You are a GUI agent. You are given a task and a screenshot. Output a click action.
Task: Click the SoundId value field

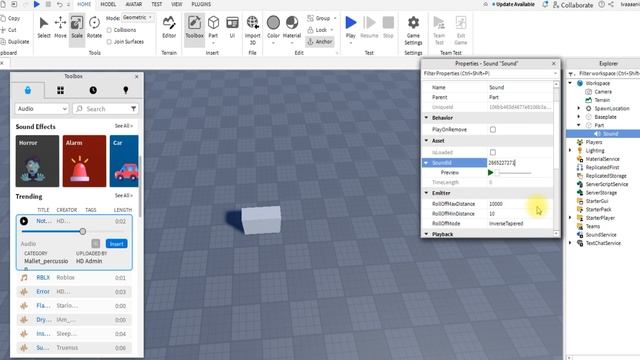[520, 162]
